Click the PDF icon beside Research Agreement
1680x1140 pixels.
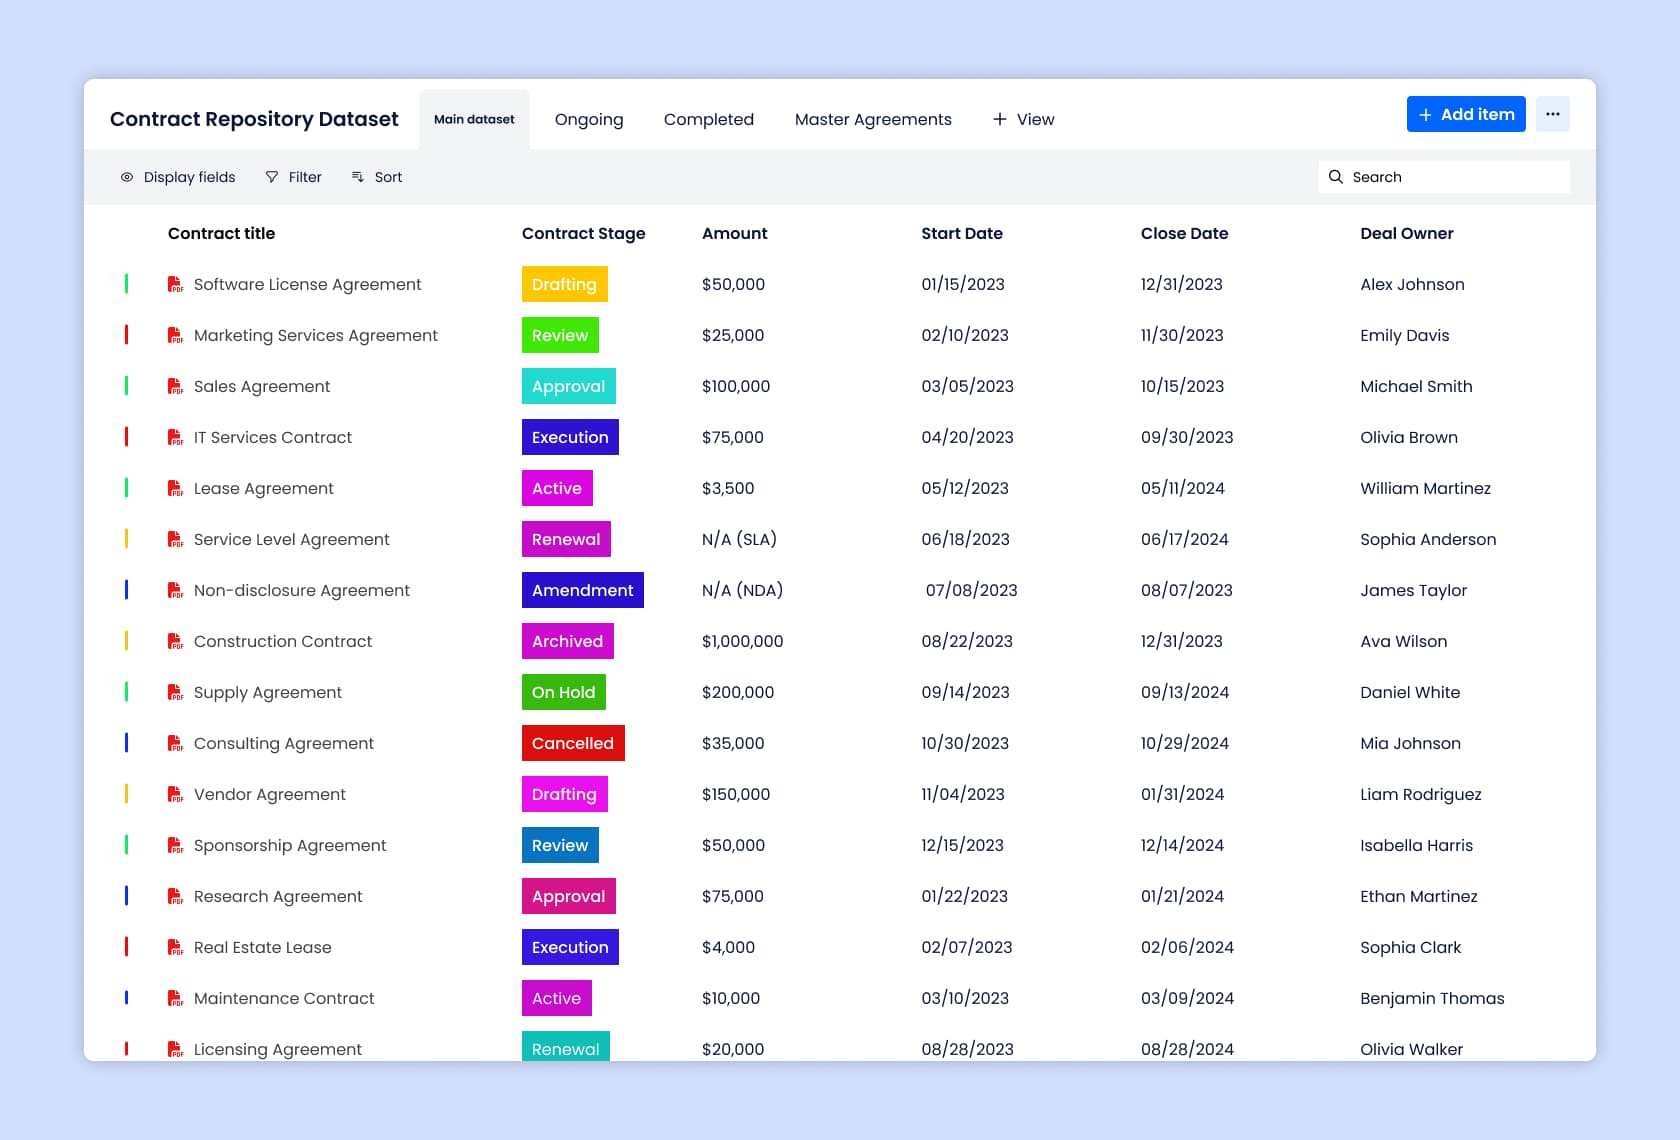point(175,896)
